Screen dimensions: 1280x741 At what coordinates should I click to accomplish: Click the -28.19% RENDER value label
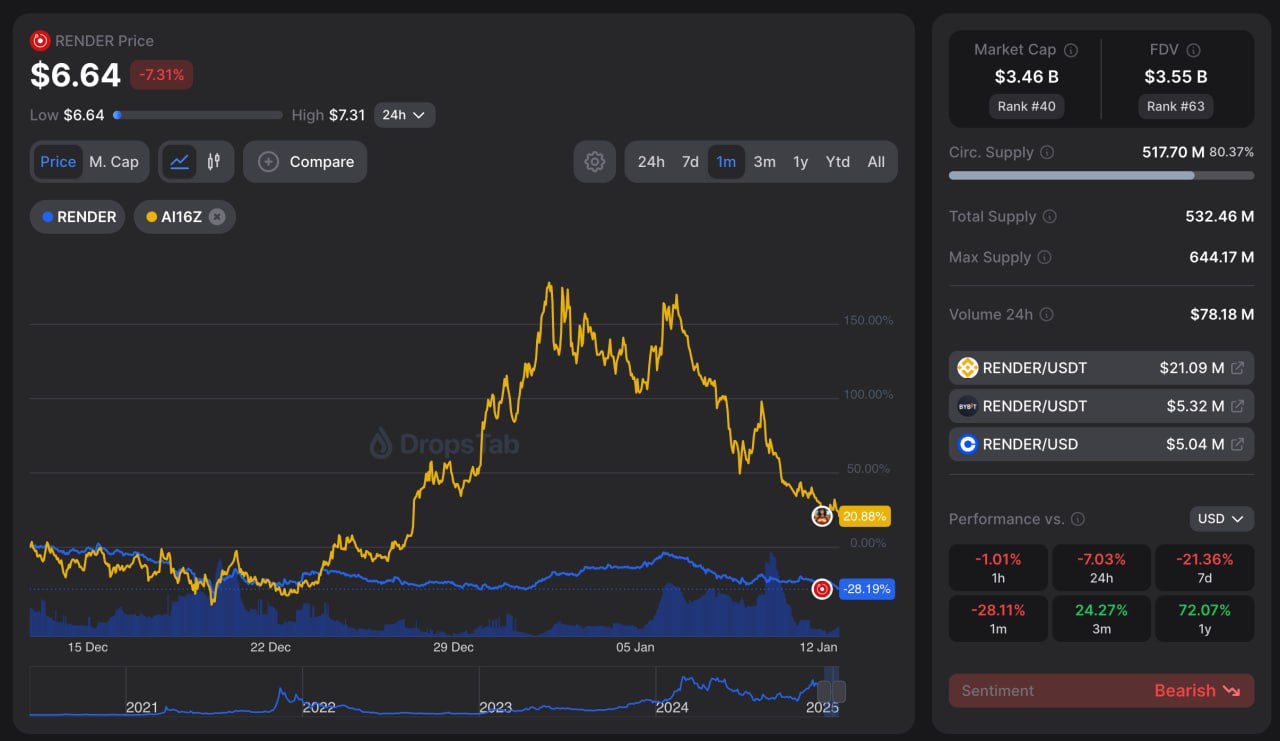pos(866,589)
